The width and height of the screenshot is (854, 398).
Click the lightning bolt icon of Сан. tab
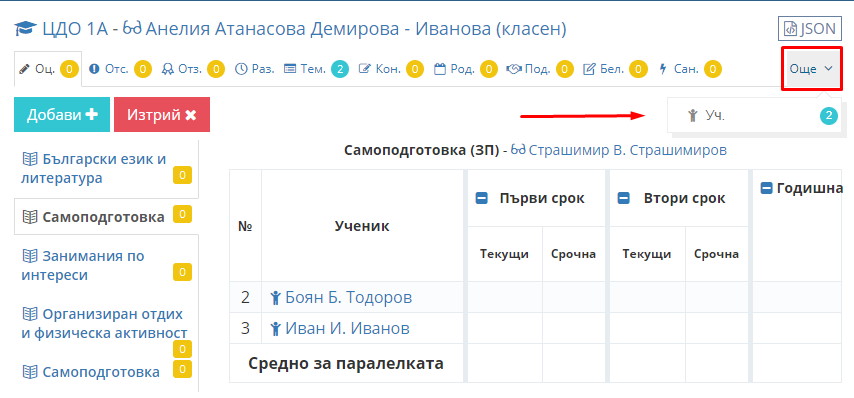pyautogui.click(x=663, y=69)
